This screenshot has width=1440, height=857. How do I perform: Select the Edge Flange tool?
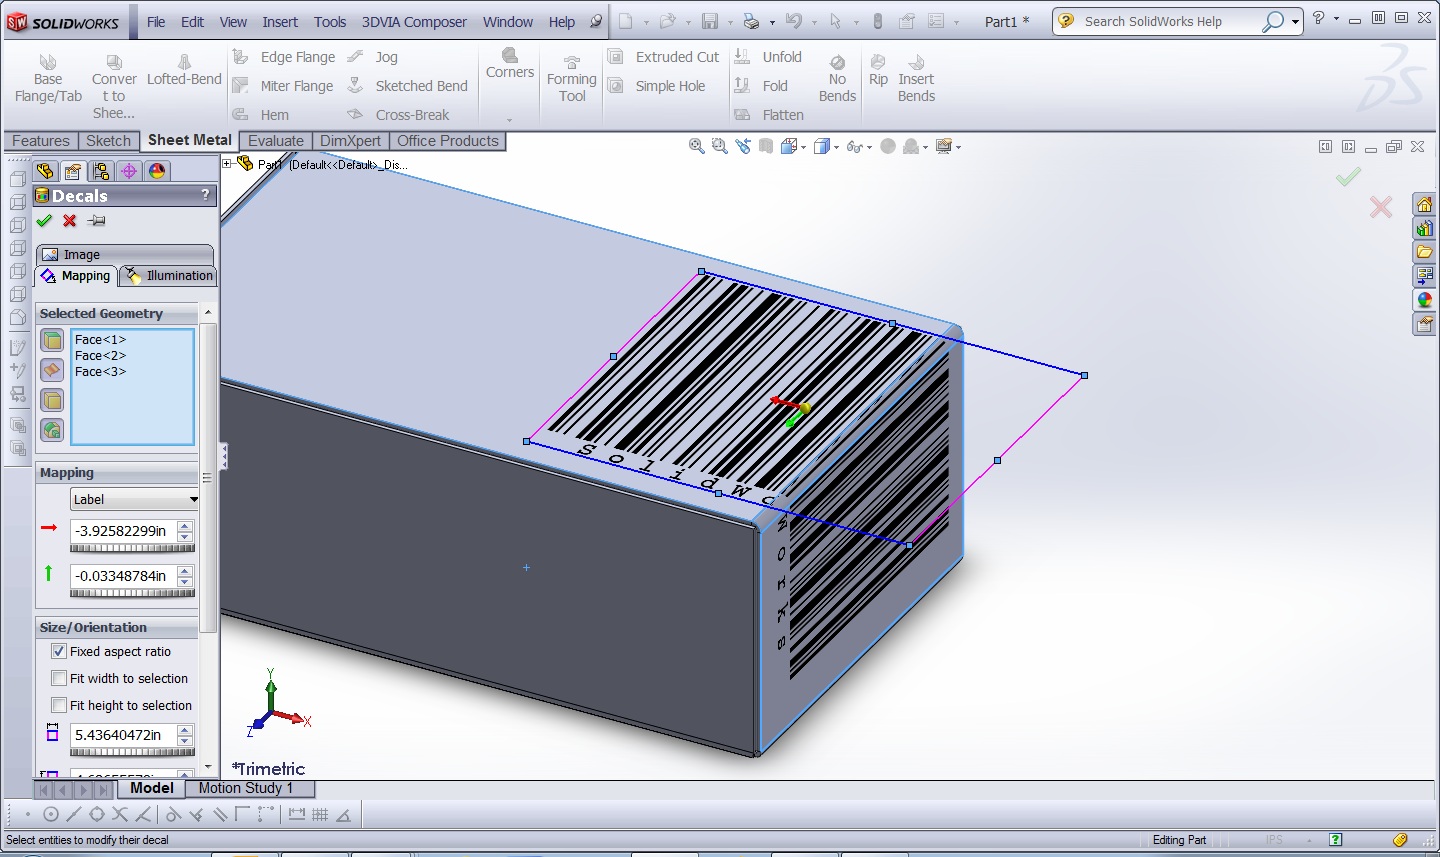(x=285, y=57)
